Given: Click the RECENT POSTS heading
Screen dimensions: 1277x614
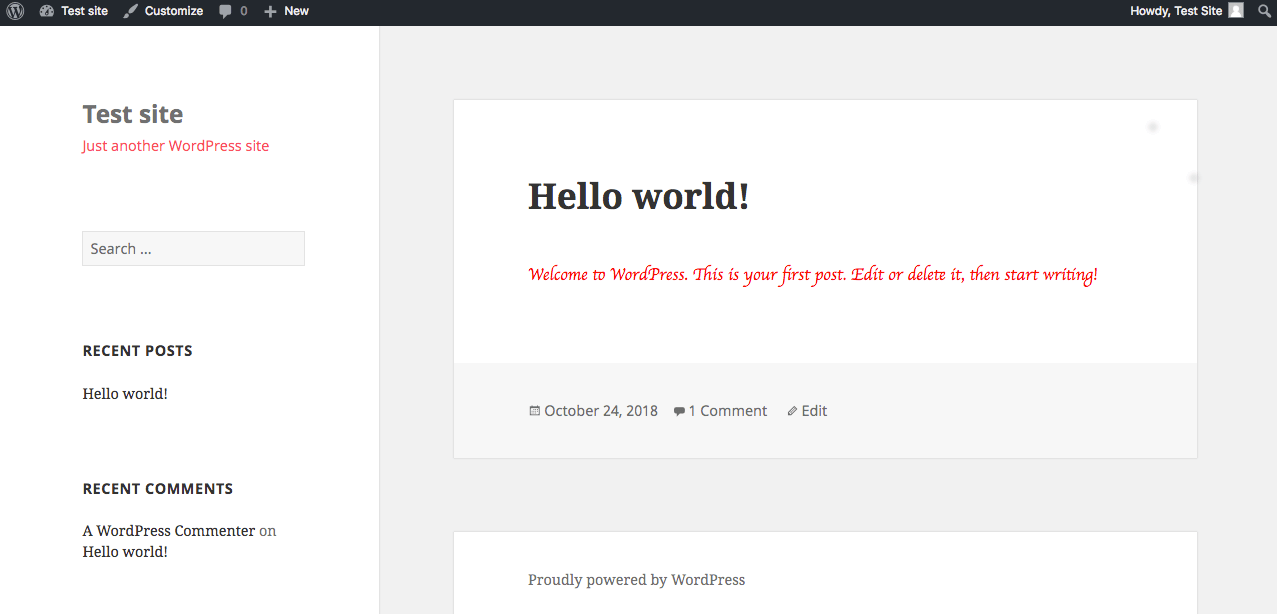Looking at the screenshot, I should pyautogui.click(x=138, y=351).
